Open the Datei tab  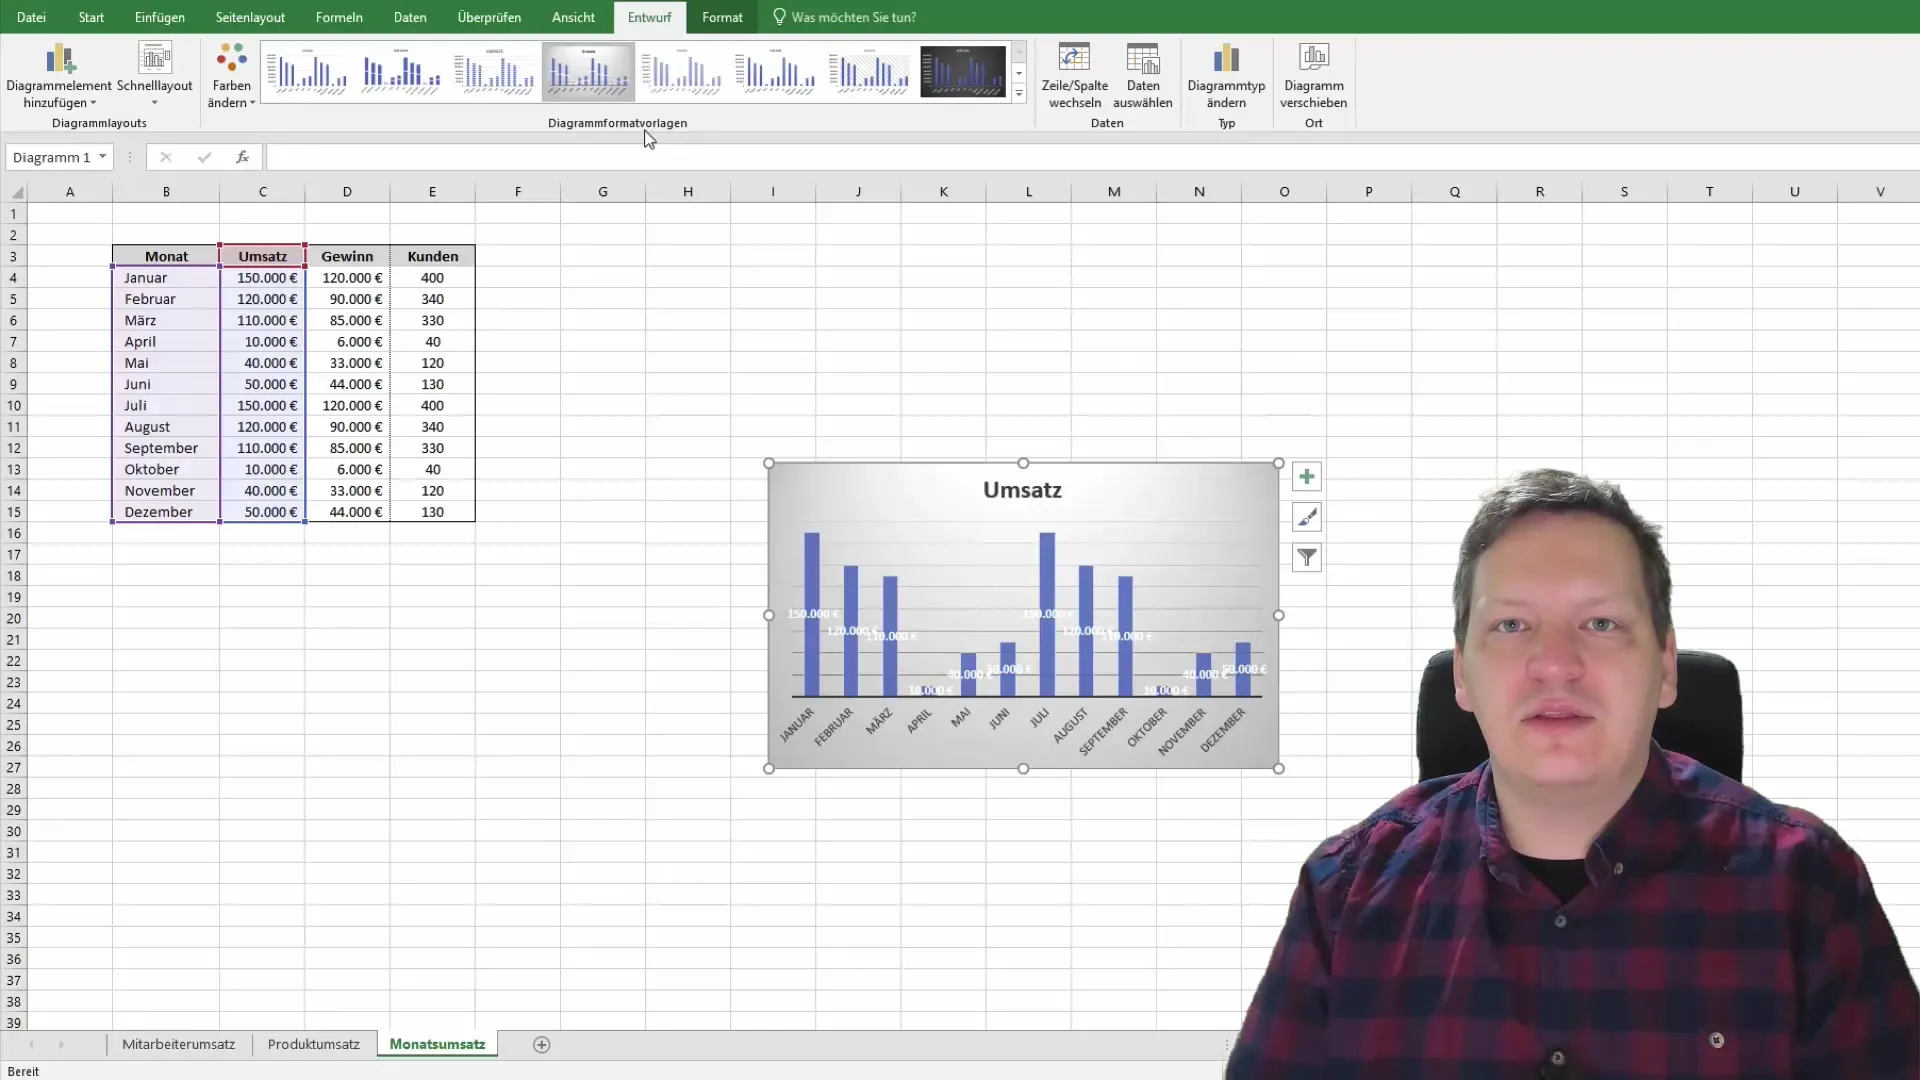click(31, 17)
